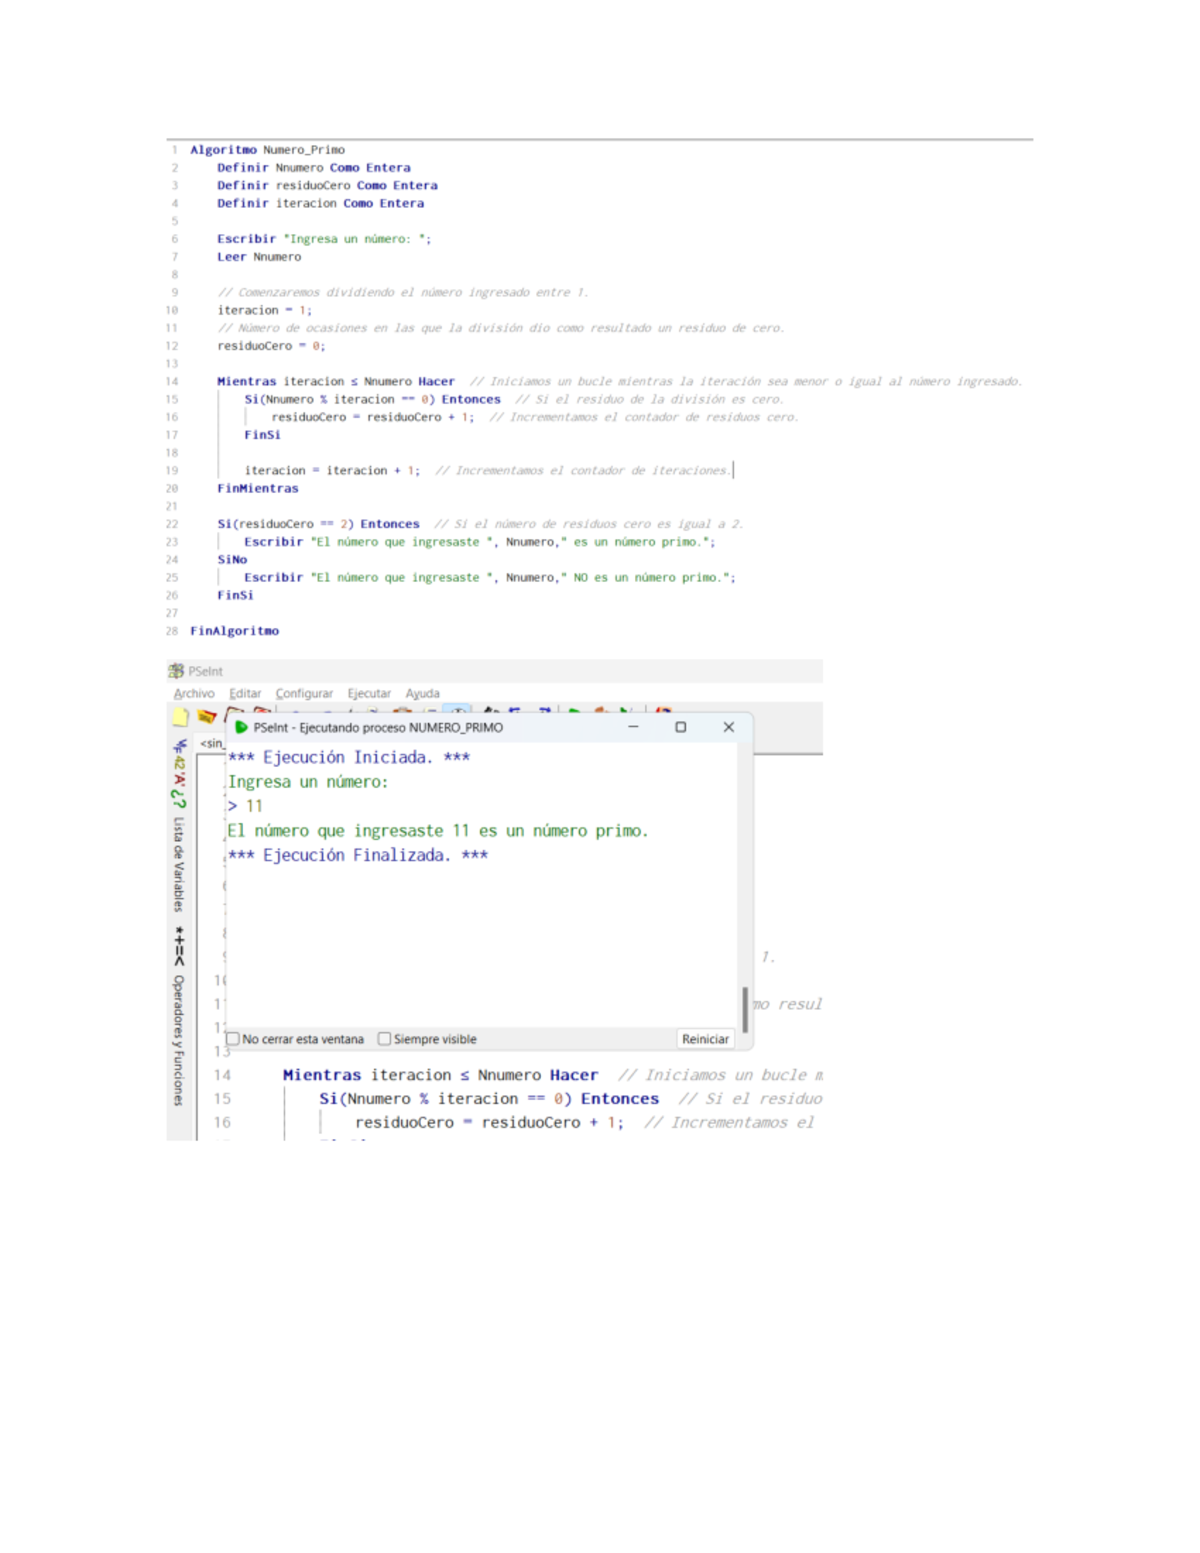1200x1553 pixels.
Task: Enable the No cerrar esta ventana checkbox
Action: pyautogui.click(x=234, y=1039)
